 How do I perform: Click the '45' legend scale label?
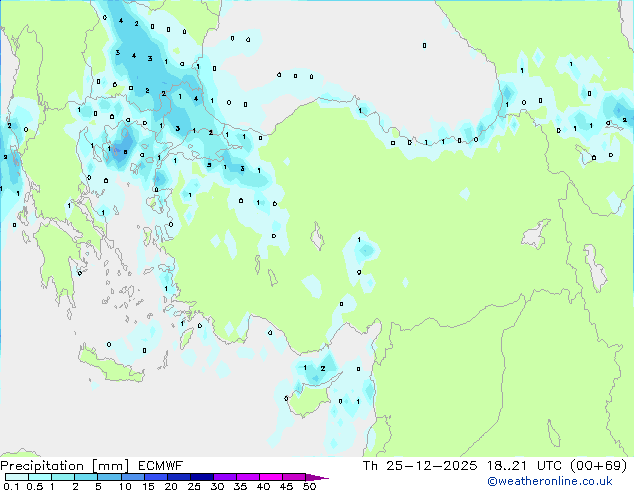286,486
